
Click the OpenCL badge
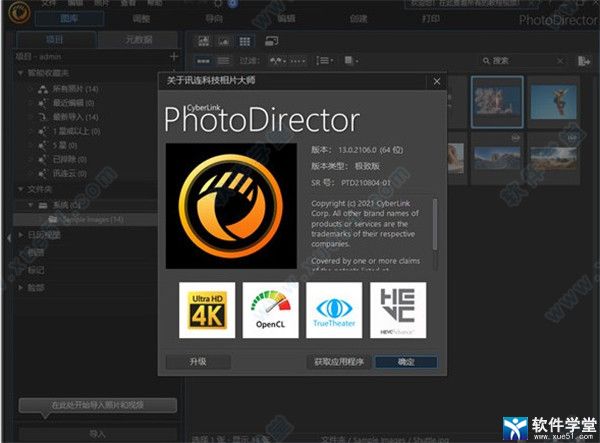(271, 310)
